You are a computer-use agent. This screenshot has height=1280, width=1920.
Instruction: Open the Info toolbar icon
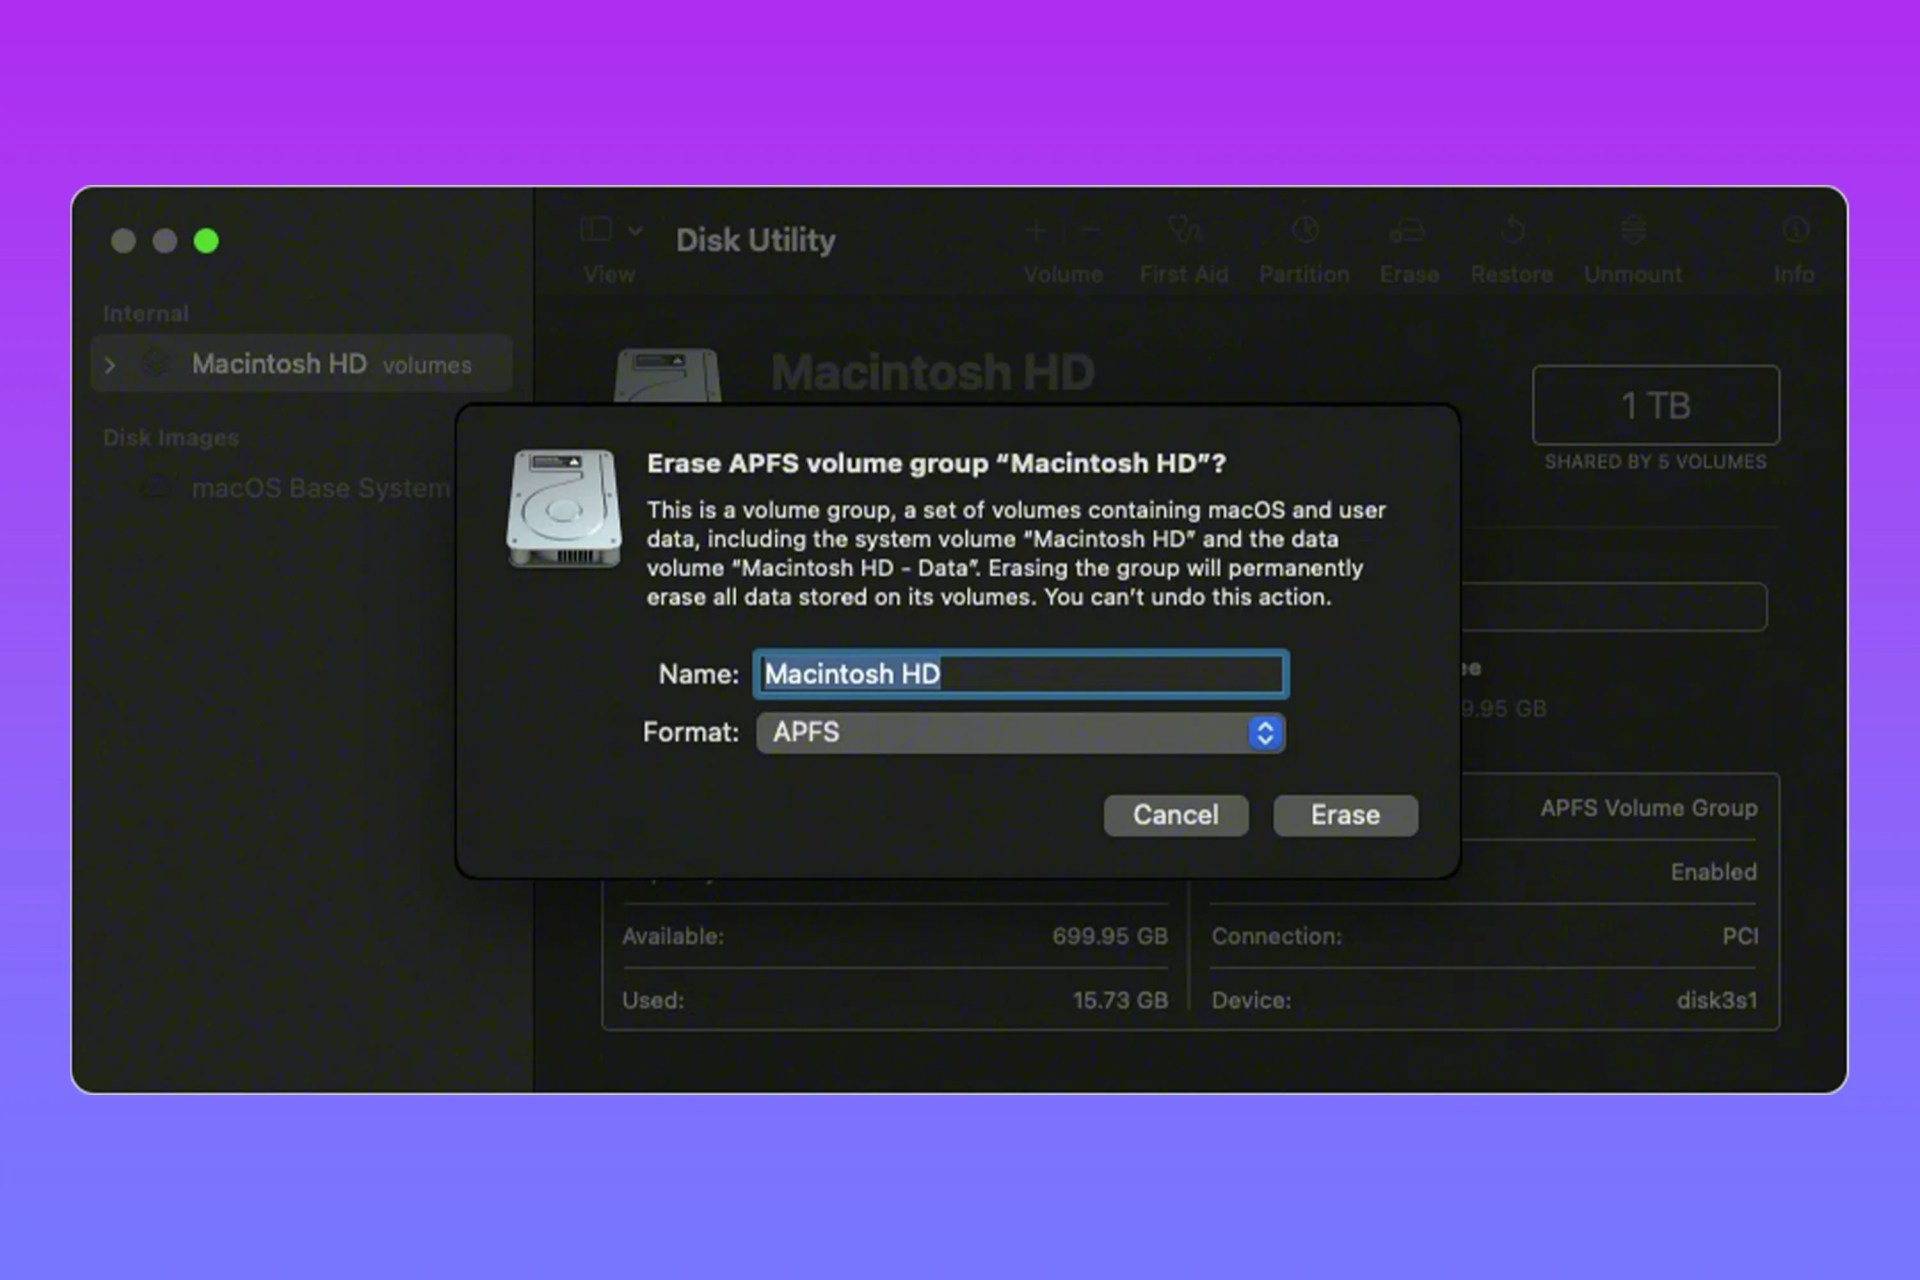(x=1796, y=231)
